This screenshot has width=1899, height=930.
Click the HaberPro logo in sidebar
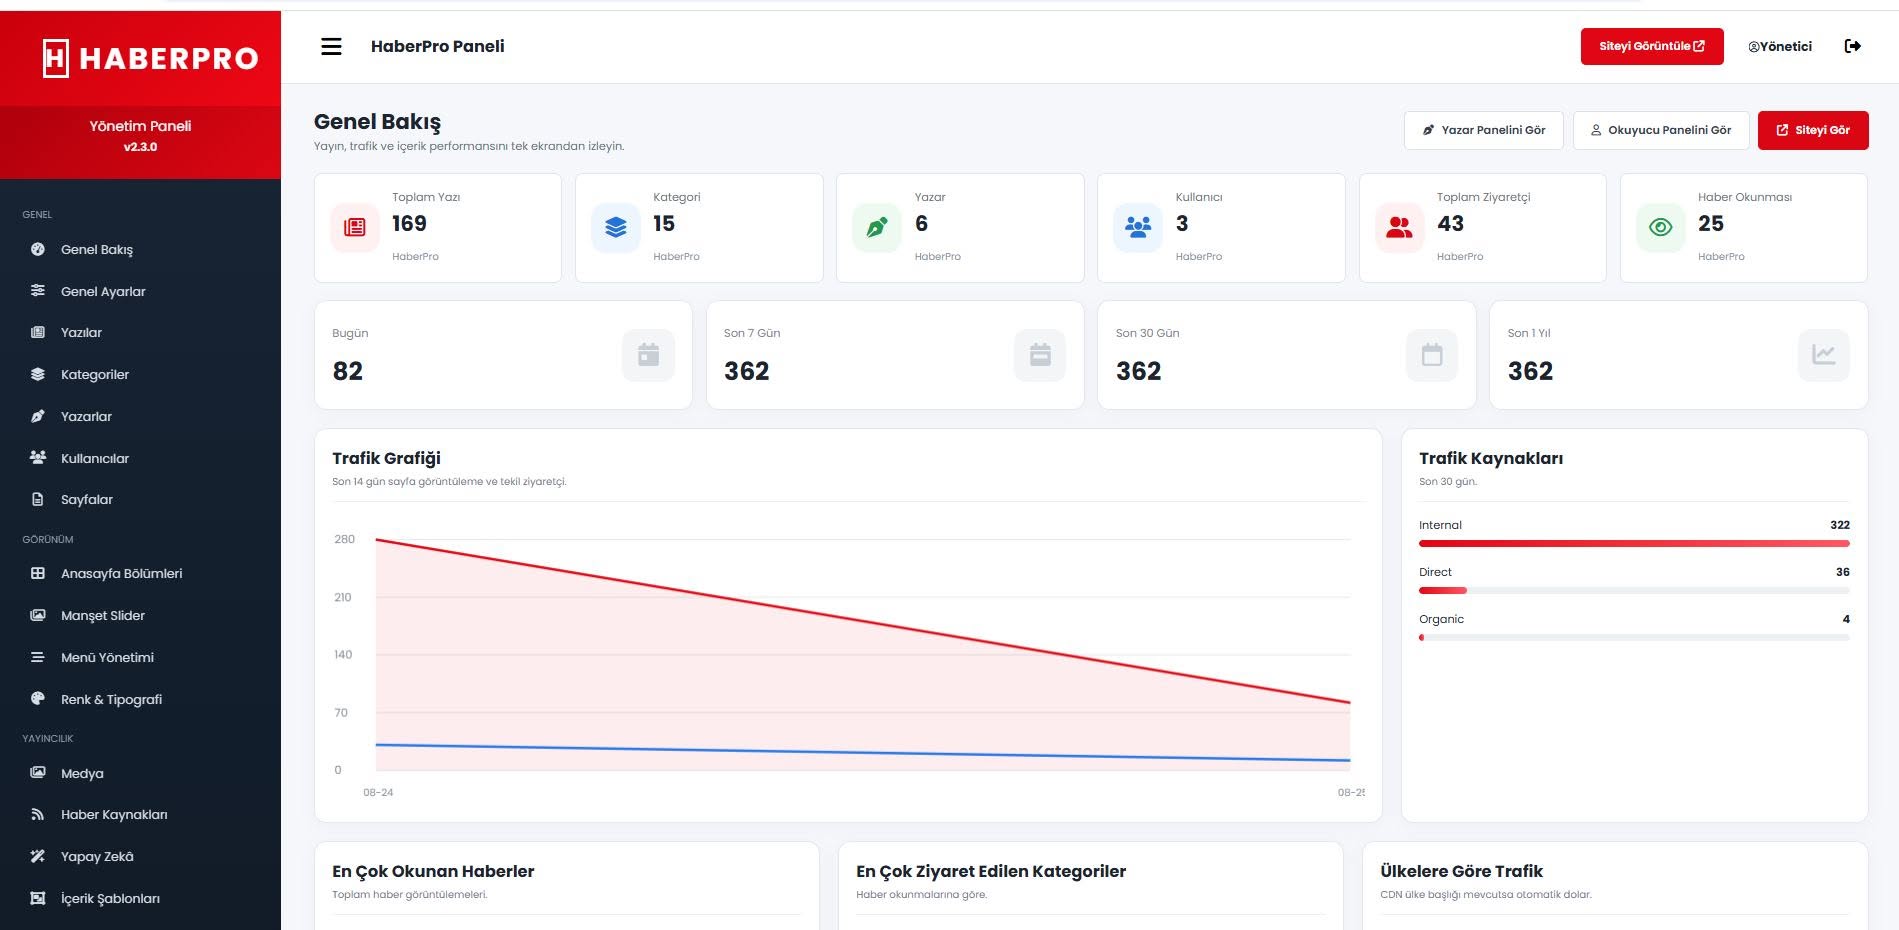[151, 58]
